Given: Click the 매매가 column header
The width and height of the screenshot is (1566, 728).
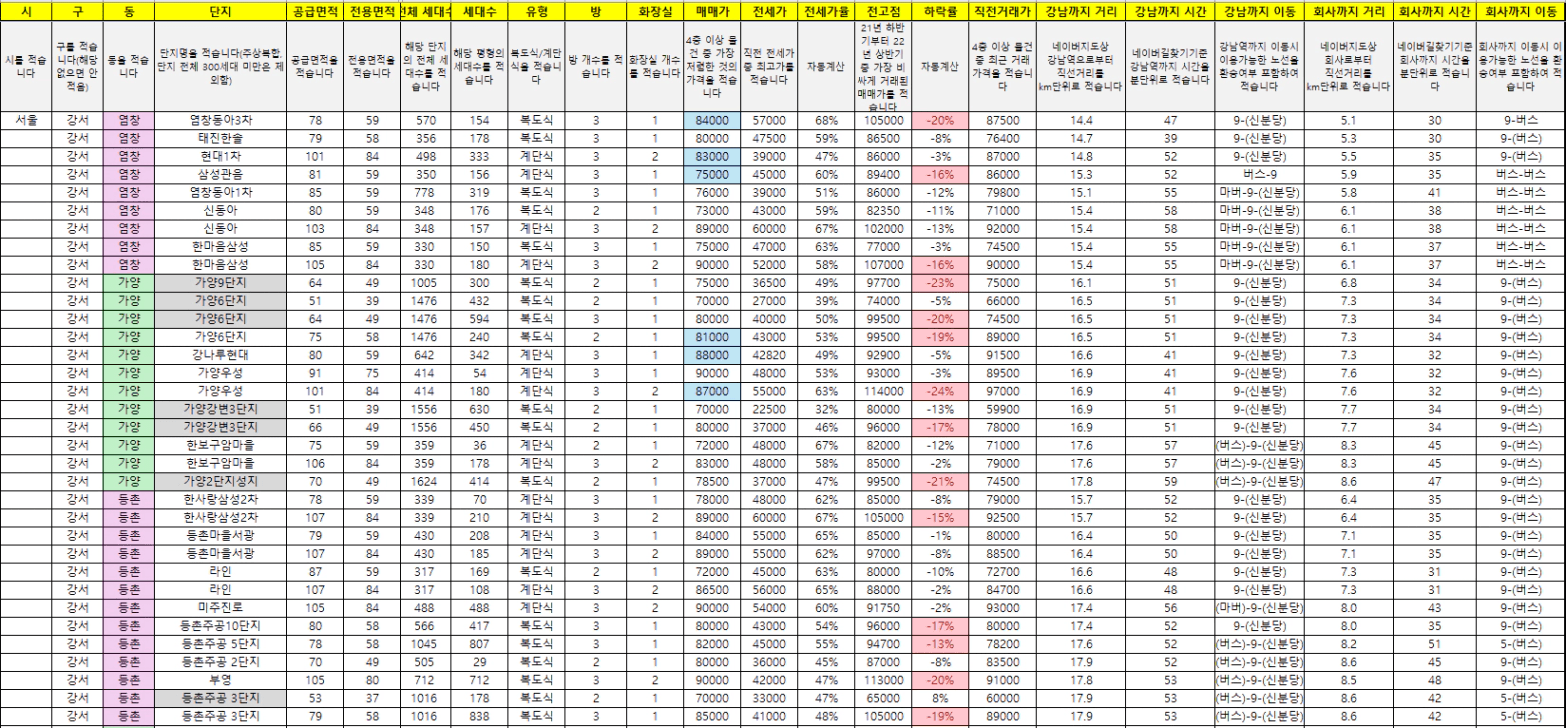Looking at the screenshot, I should pyautogui.click(x=712, y=12).
